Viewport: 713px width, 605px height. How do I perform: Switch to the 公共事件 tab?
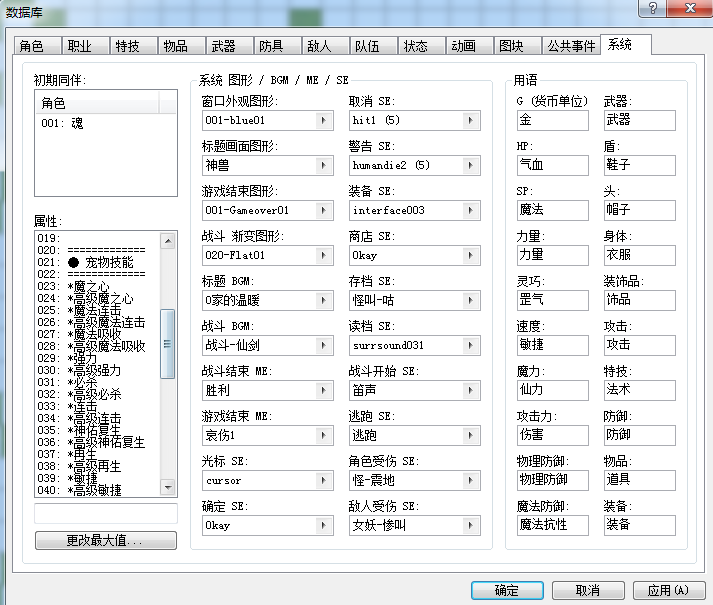pos(571,46)
